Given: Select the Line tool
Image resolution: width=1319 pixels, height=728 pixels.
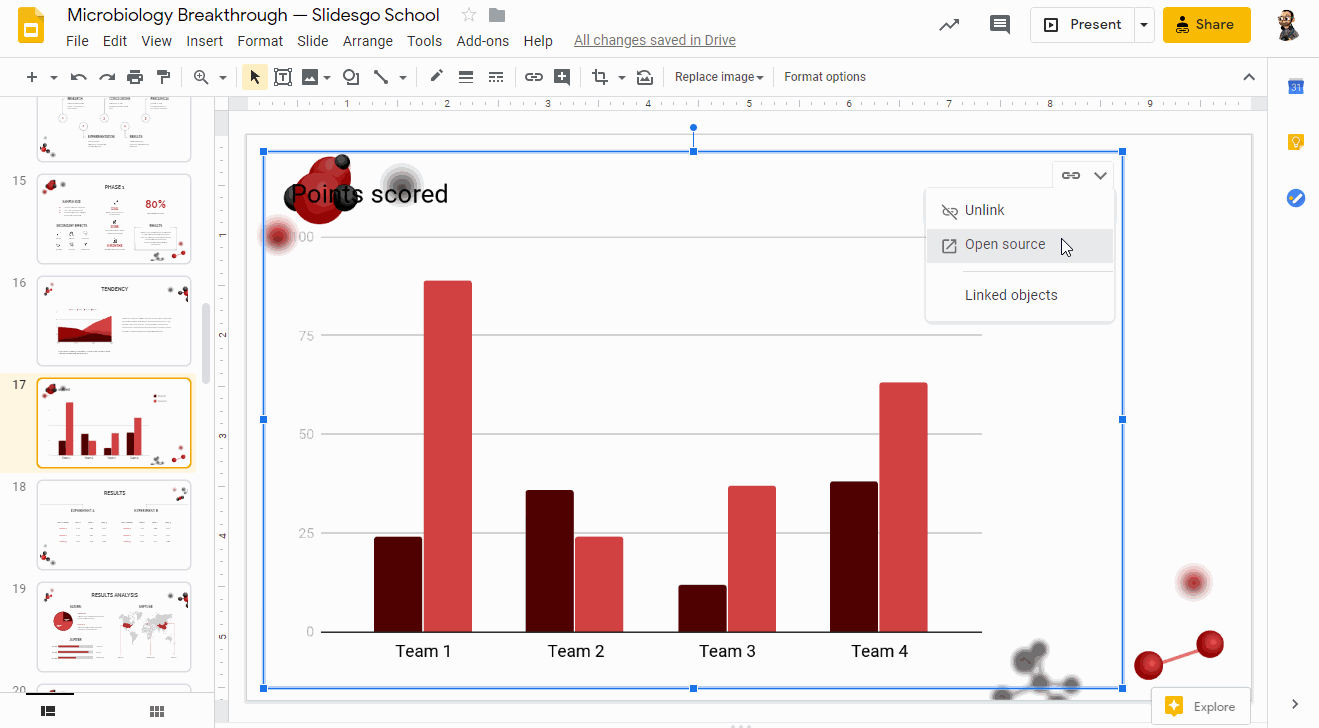Looking at the screenshot, I should click(x=381, y=77).
